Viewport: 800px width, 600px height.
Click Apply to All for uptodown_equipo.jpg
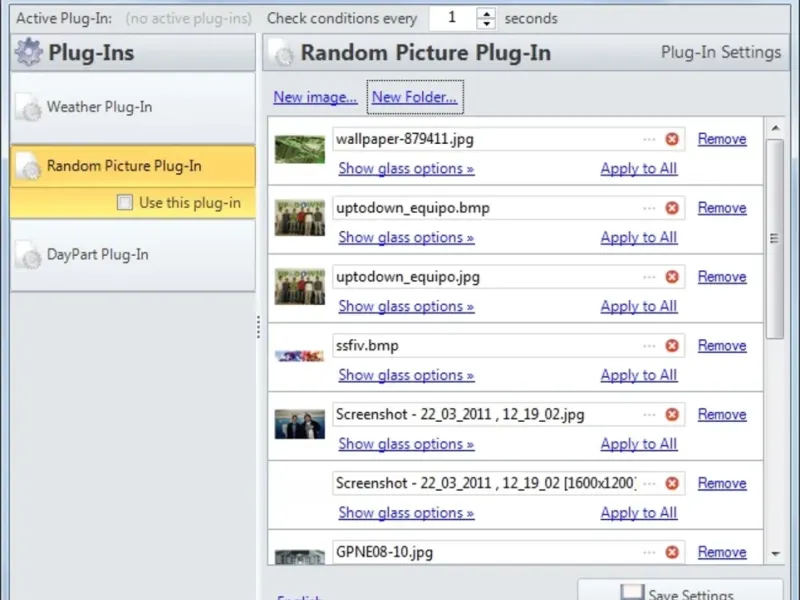click(639, 306)
